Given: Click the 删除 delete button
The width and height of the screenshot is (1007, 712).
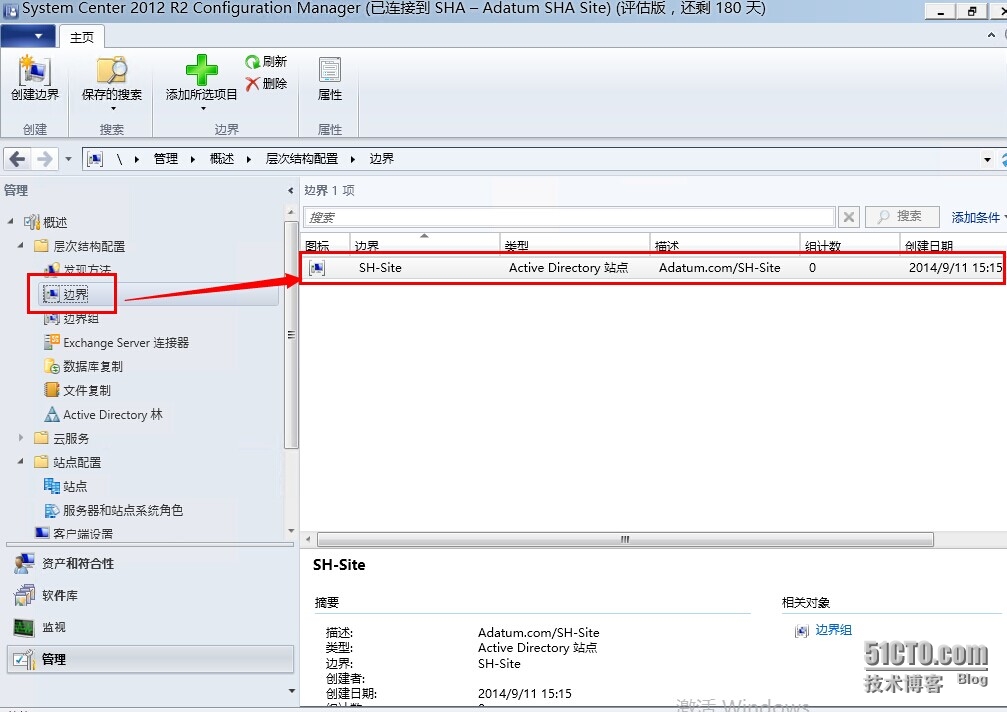Looking at the screenshot, I should [x=266, y=83].
